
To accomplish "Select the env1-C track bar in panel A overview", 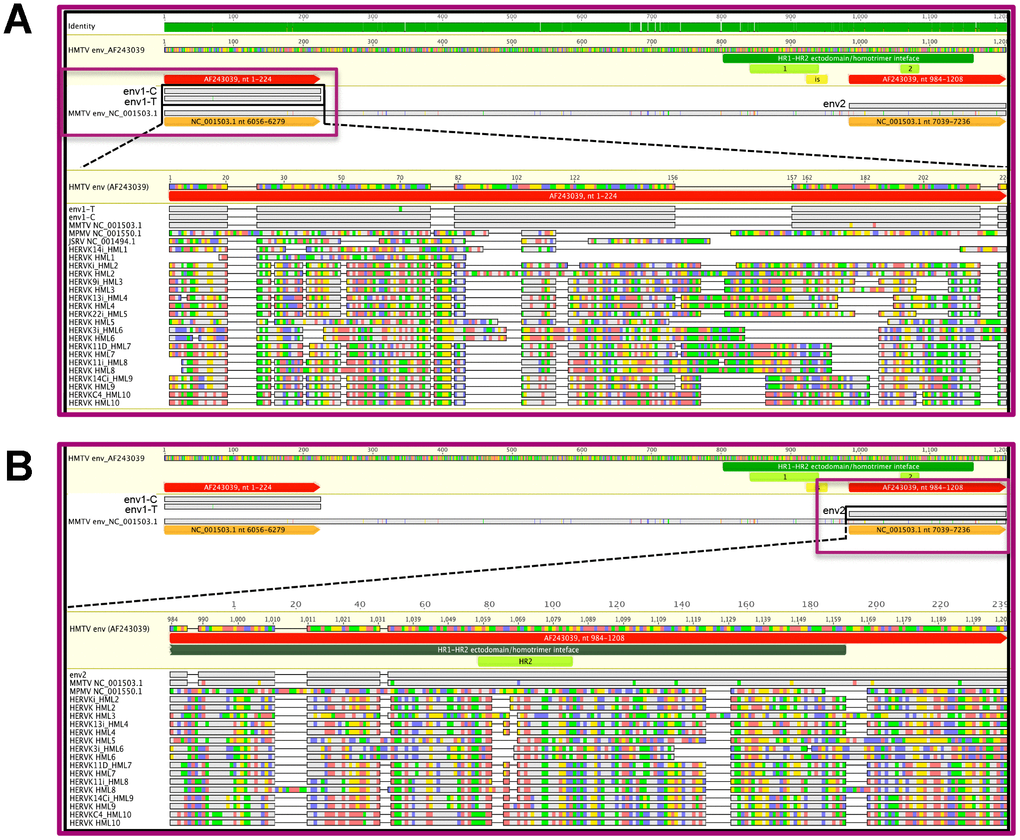I will click(x=241, y=91).
